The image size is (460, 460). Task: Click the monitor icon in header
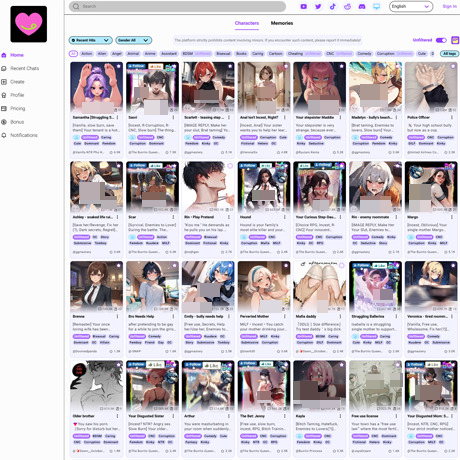pos(376,6)
